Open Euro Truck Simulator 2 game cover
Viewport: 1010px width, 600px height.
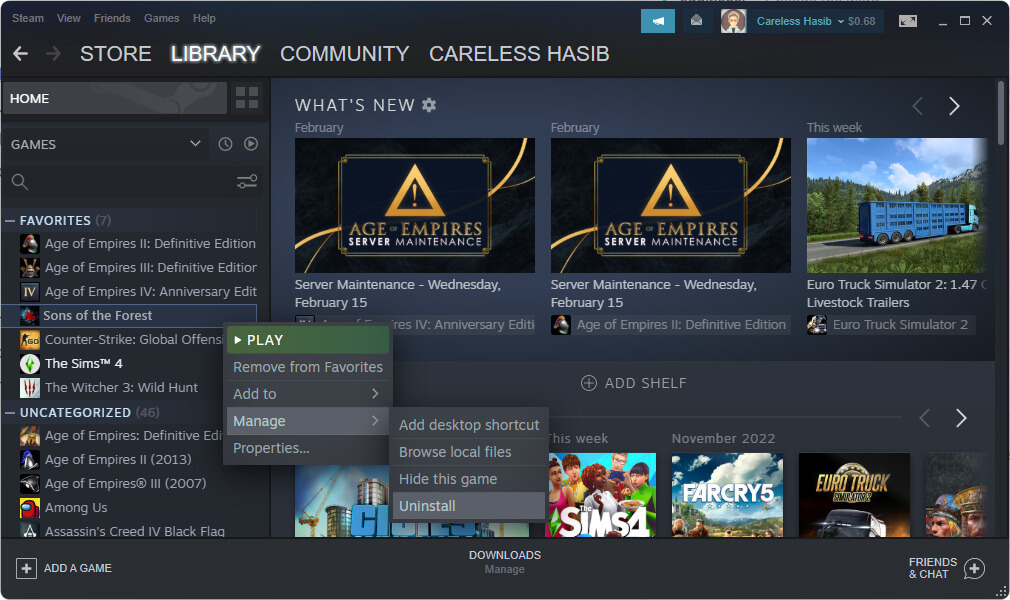tap(854, 494)
